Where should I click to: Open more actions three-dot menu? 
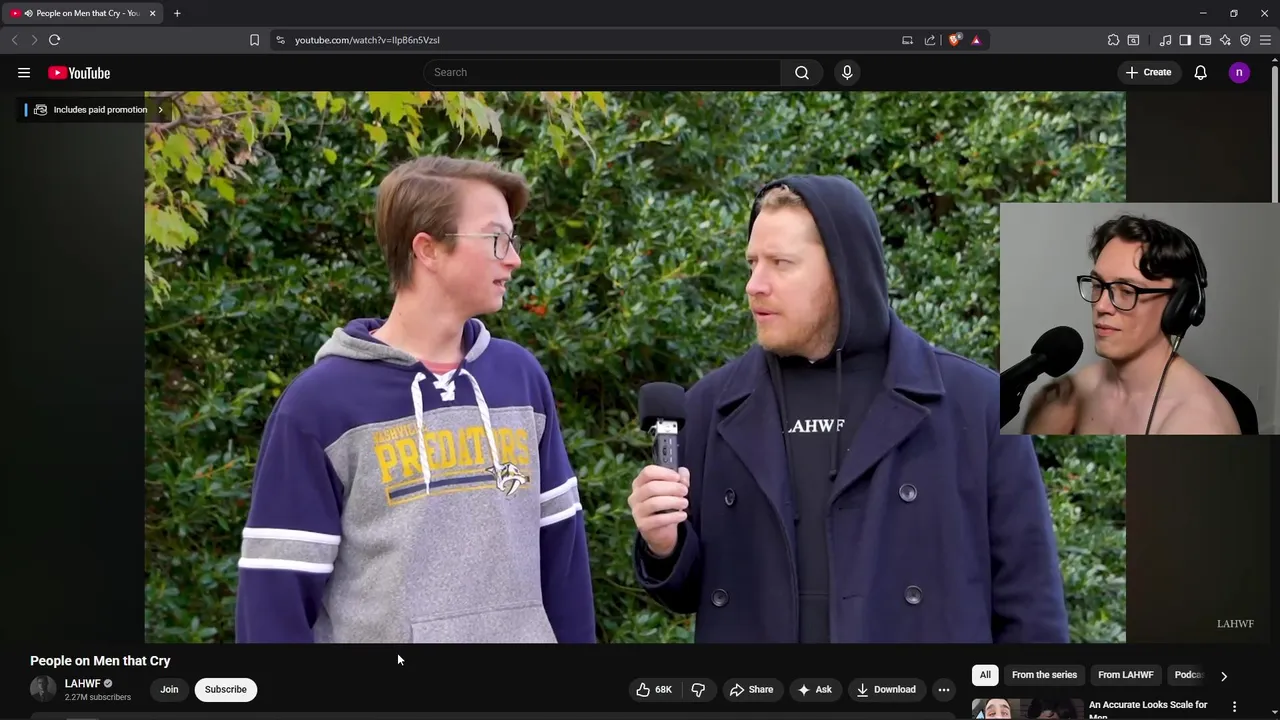(944, 689)
